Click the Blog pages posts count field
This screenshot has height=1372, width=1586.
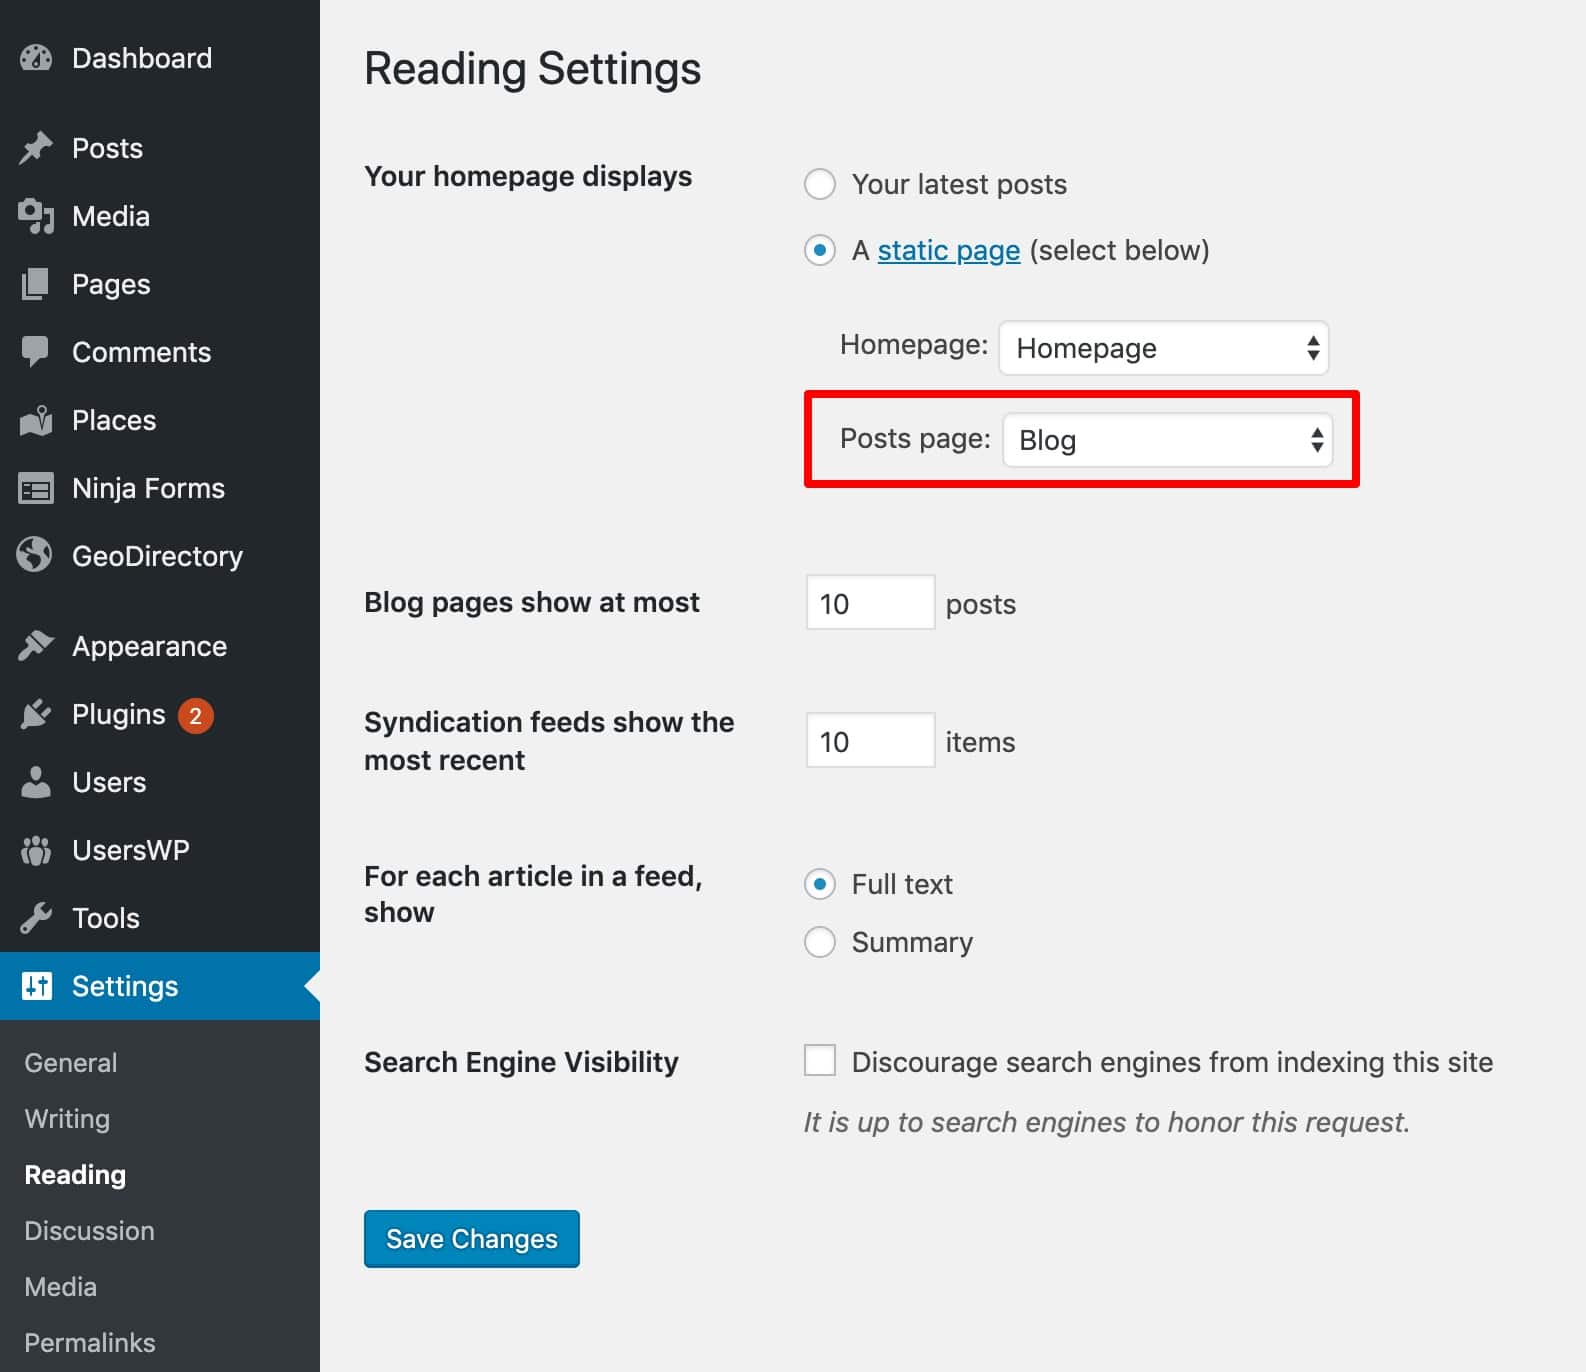coord(869,603)
